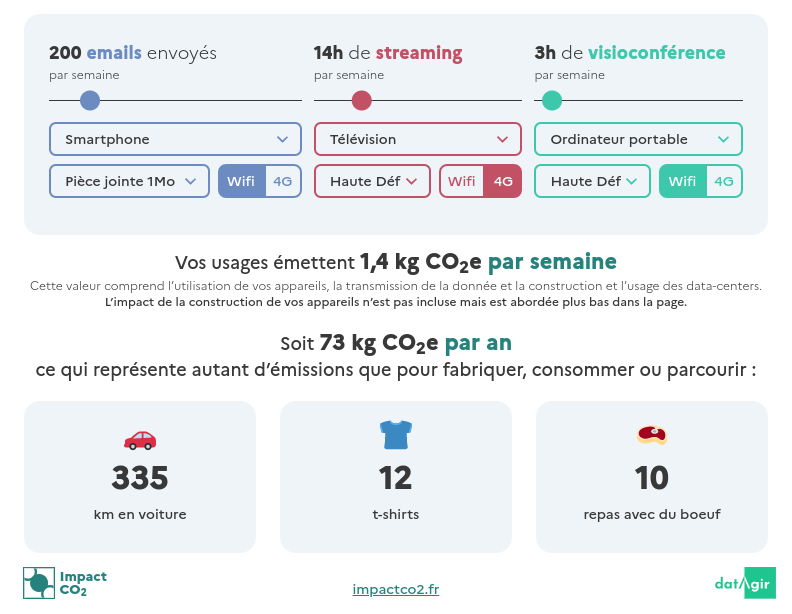Click the datAgir logo

coord(744,583)
